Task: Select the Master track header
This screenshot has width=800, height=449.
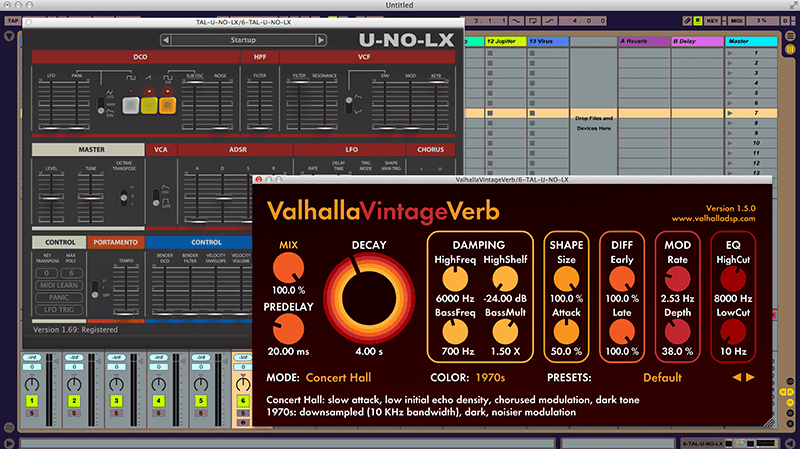Action: coord(751,41)
